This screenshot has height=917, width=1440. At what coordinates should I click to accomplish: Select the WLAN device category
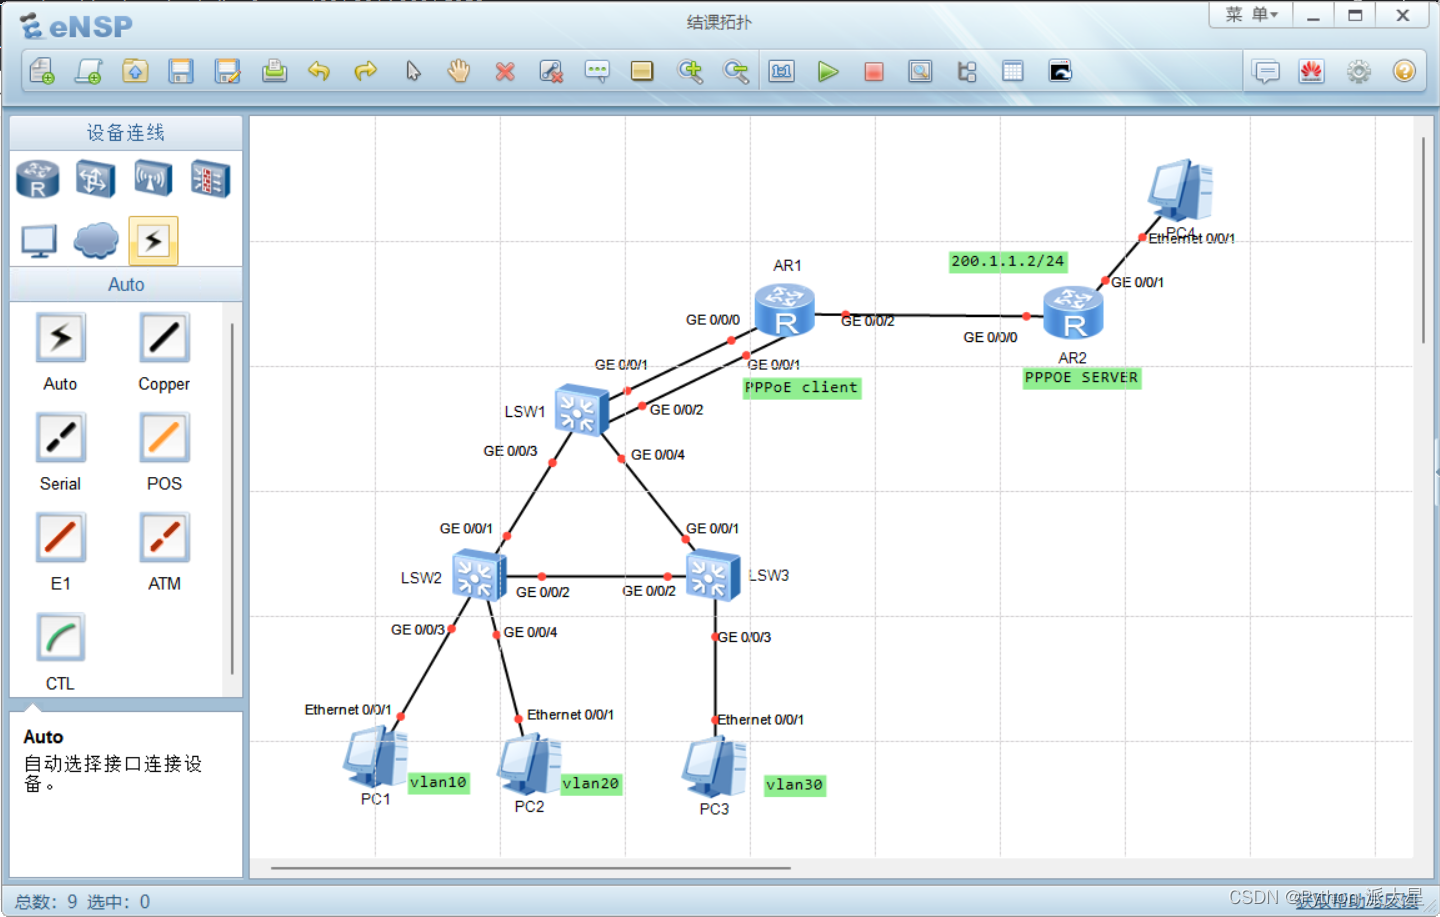coord(153,179)
